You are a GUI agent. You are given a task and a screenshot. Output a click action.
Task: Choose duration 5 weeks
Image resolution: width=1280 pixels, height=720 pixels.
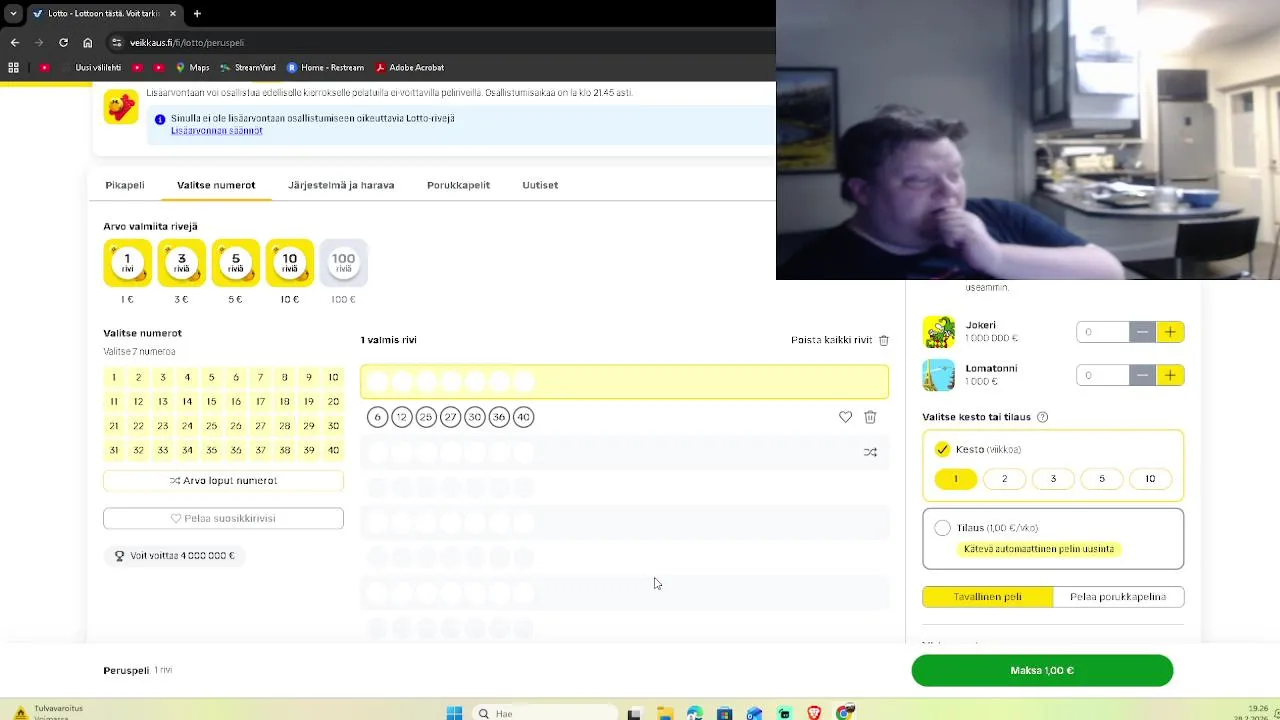(x=1102, y=479)
